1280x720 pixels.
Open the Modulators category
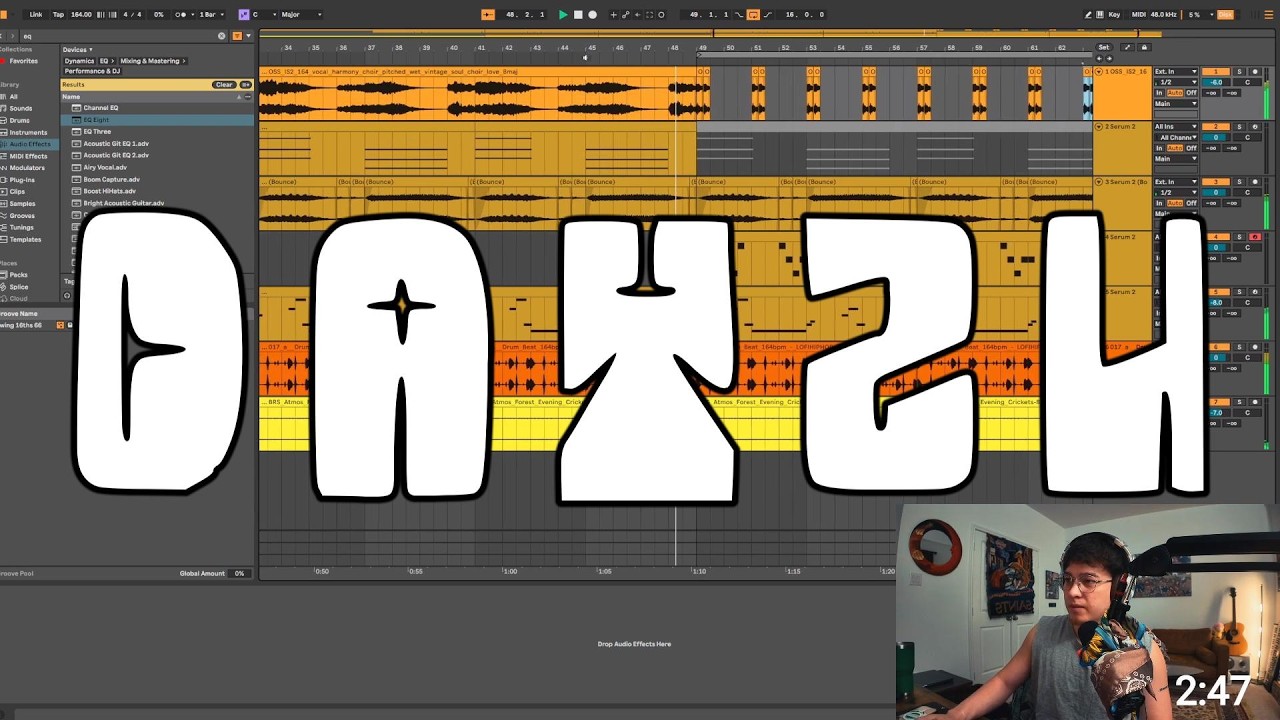27,168
